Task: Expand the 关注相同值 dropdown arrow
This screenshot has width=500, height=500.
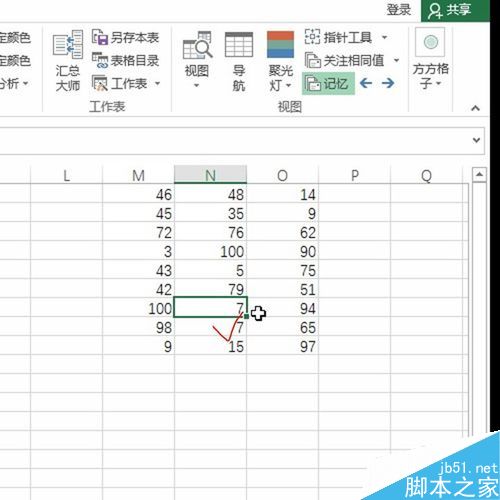Action: (x=396, y=61)
